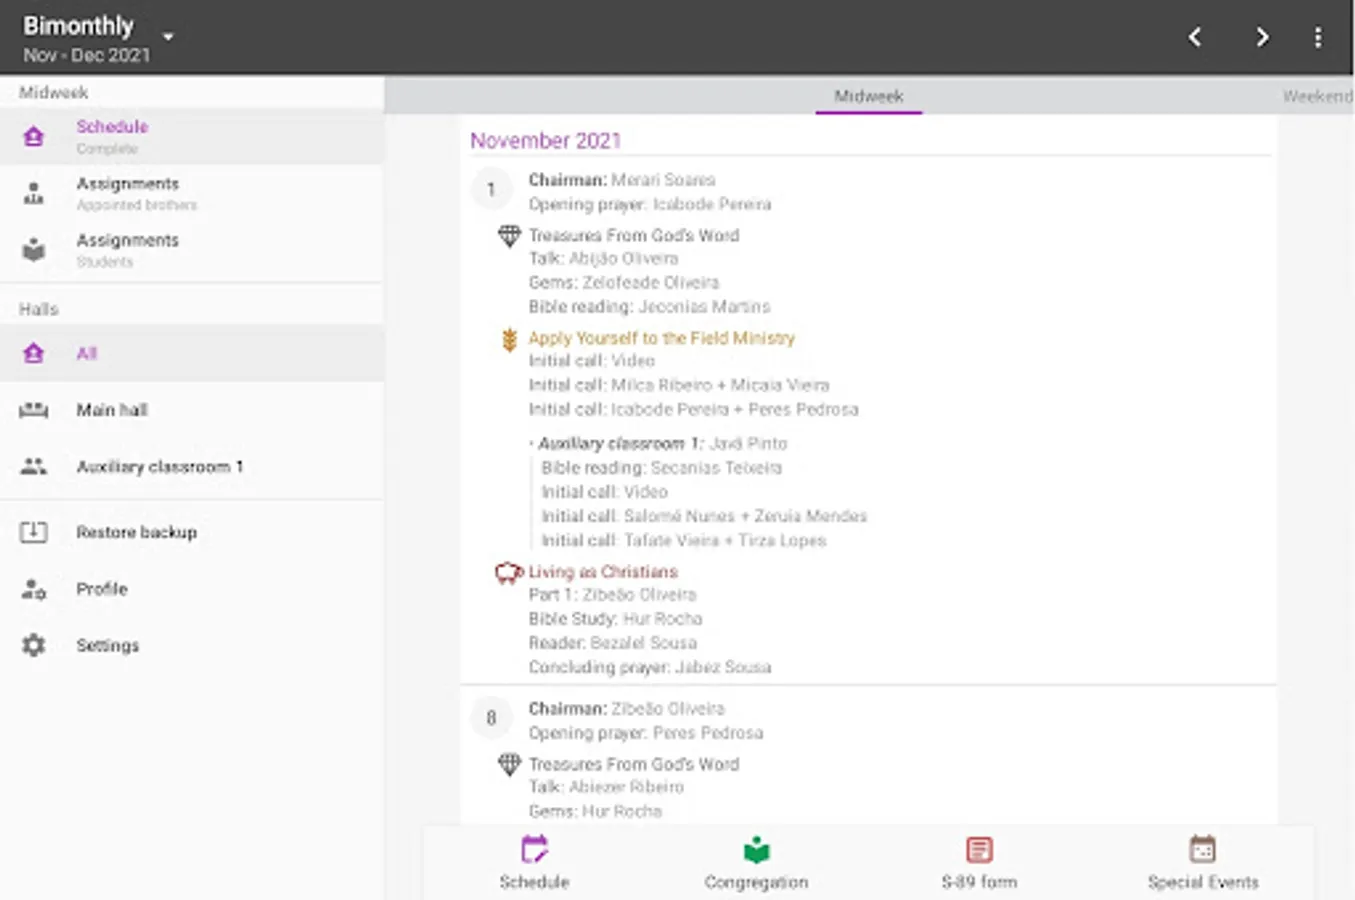Click Apply Yourself to the Field Ministry heading
The image size is (1355, 900).
point(661,338)
